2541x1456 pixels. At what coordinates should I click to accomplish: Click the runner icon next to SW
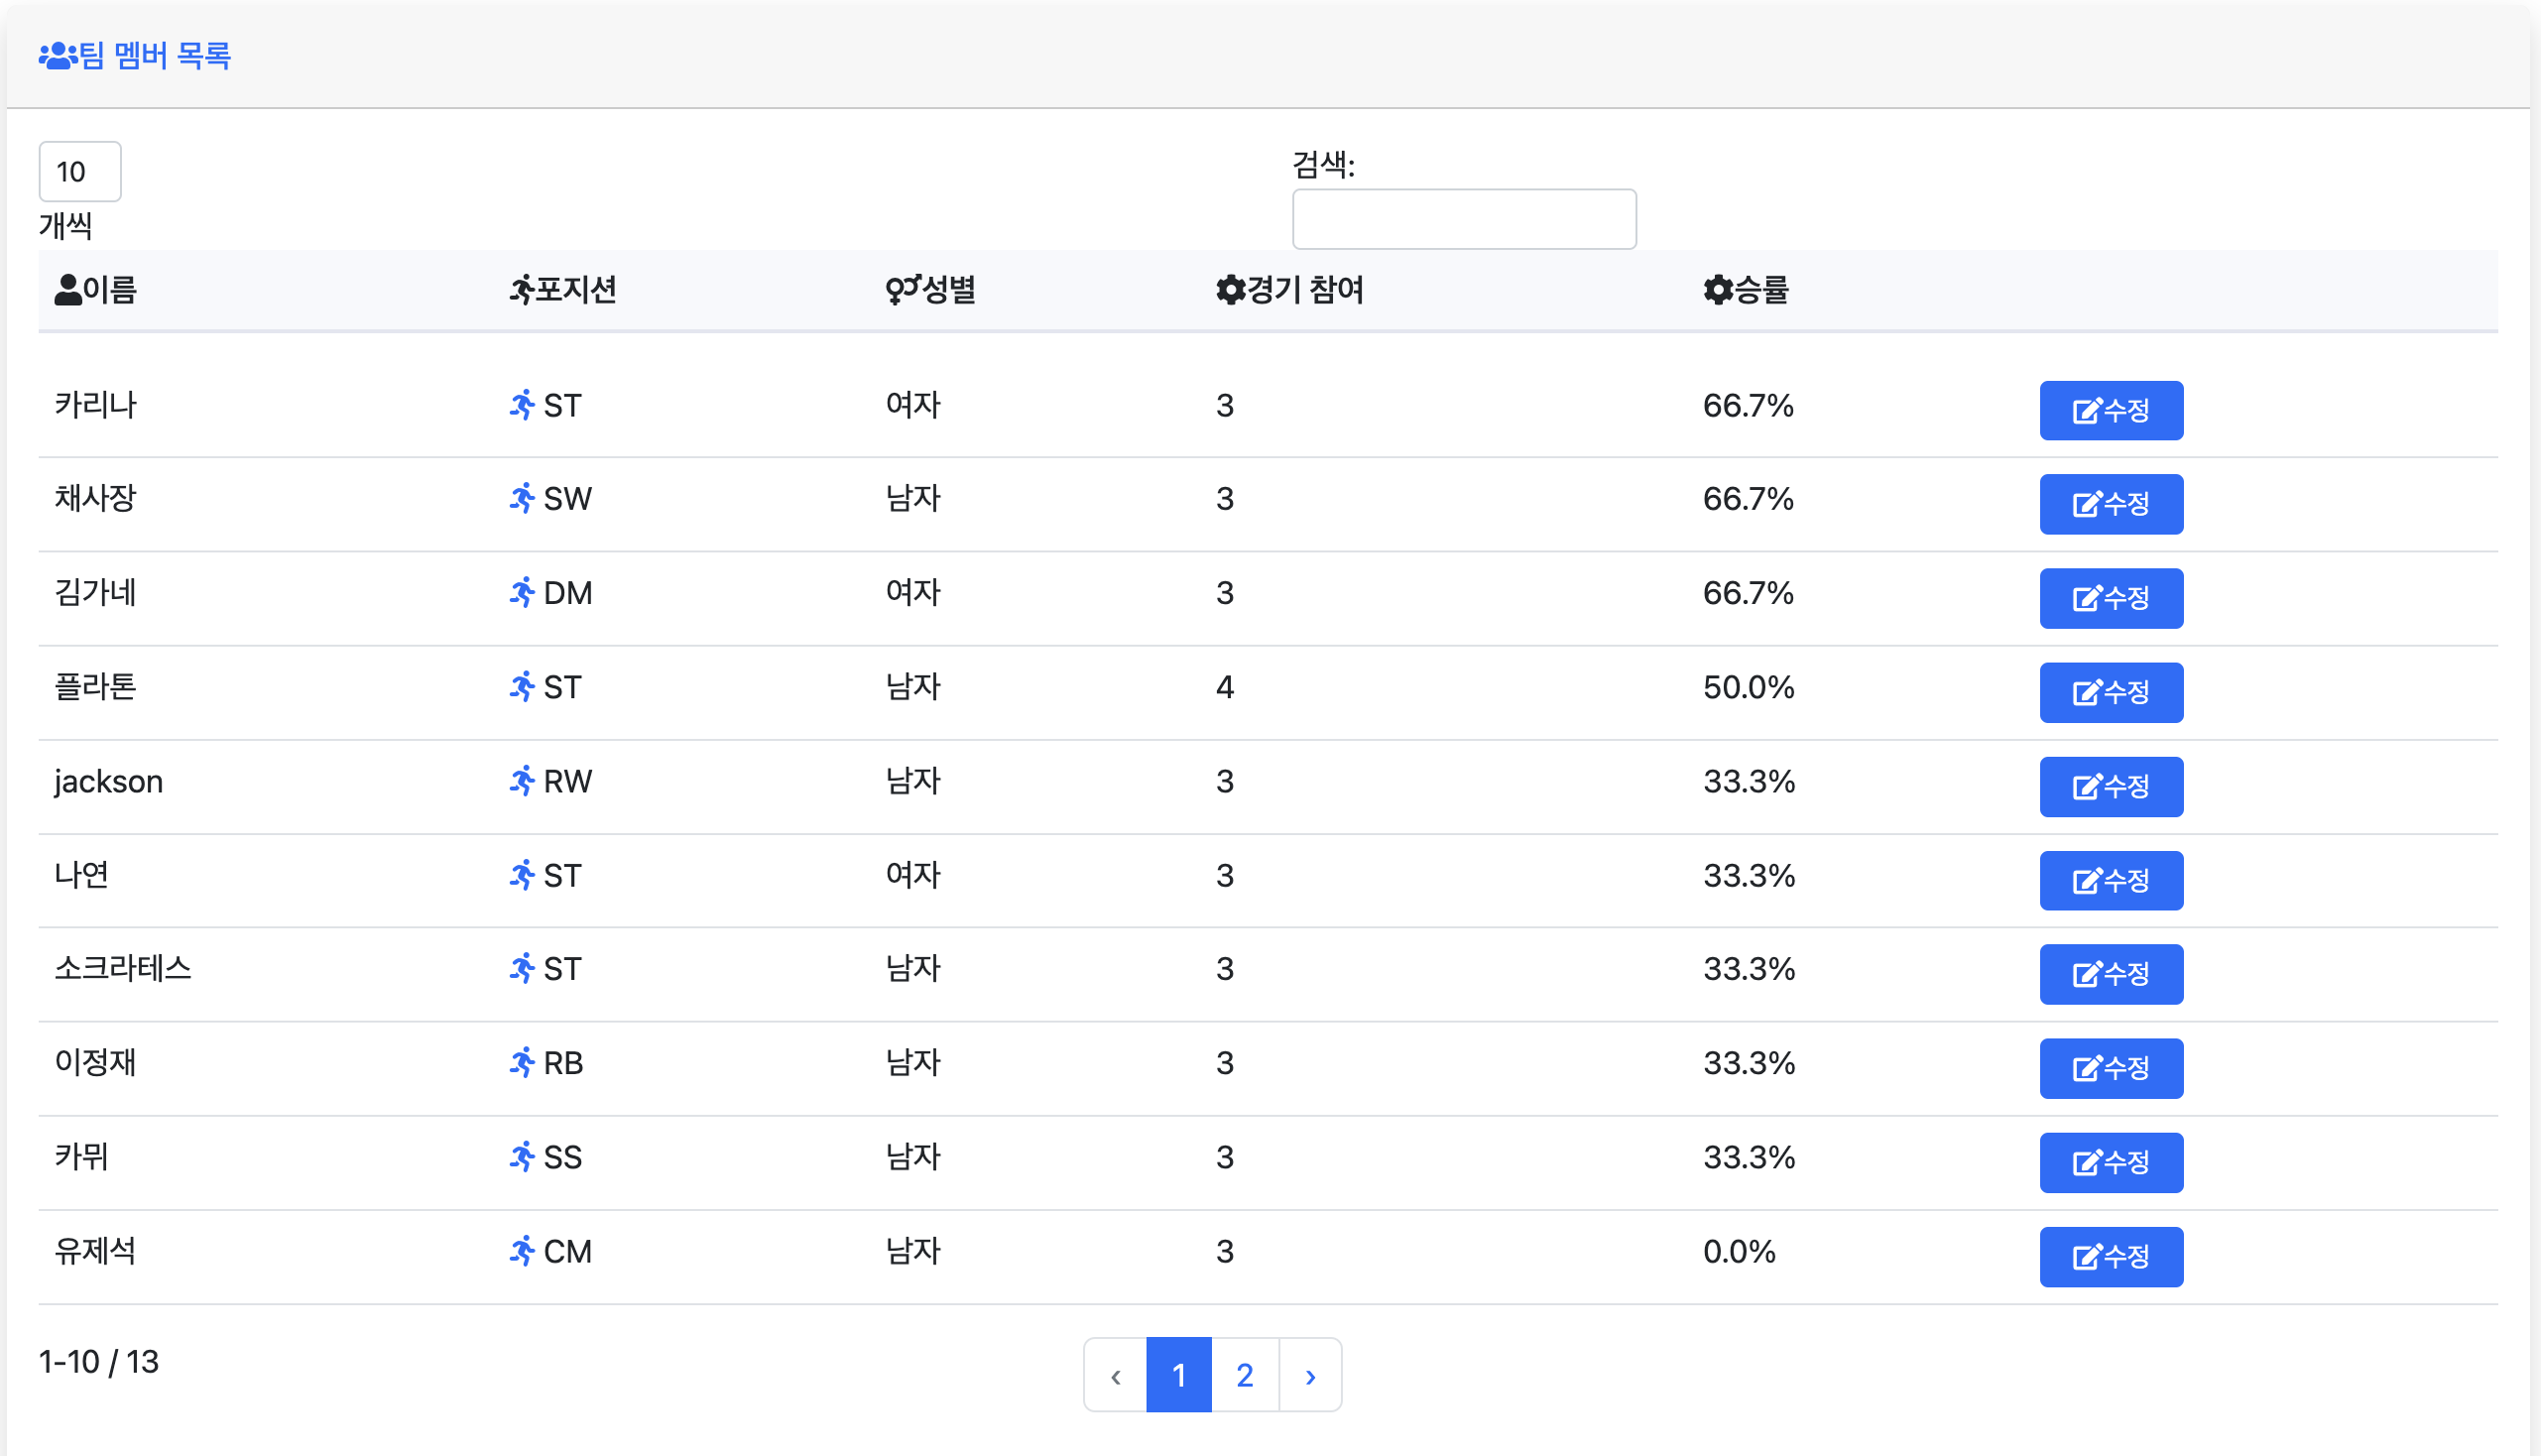(x=522, y=498)
